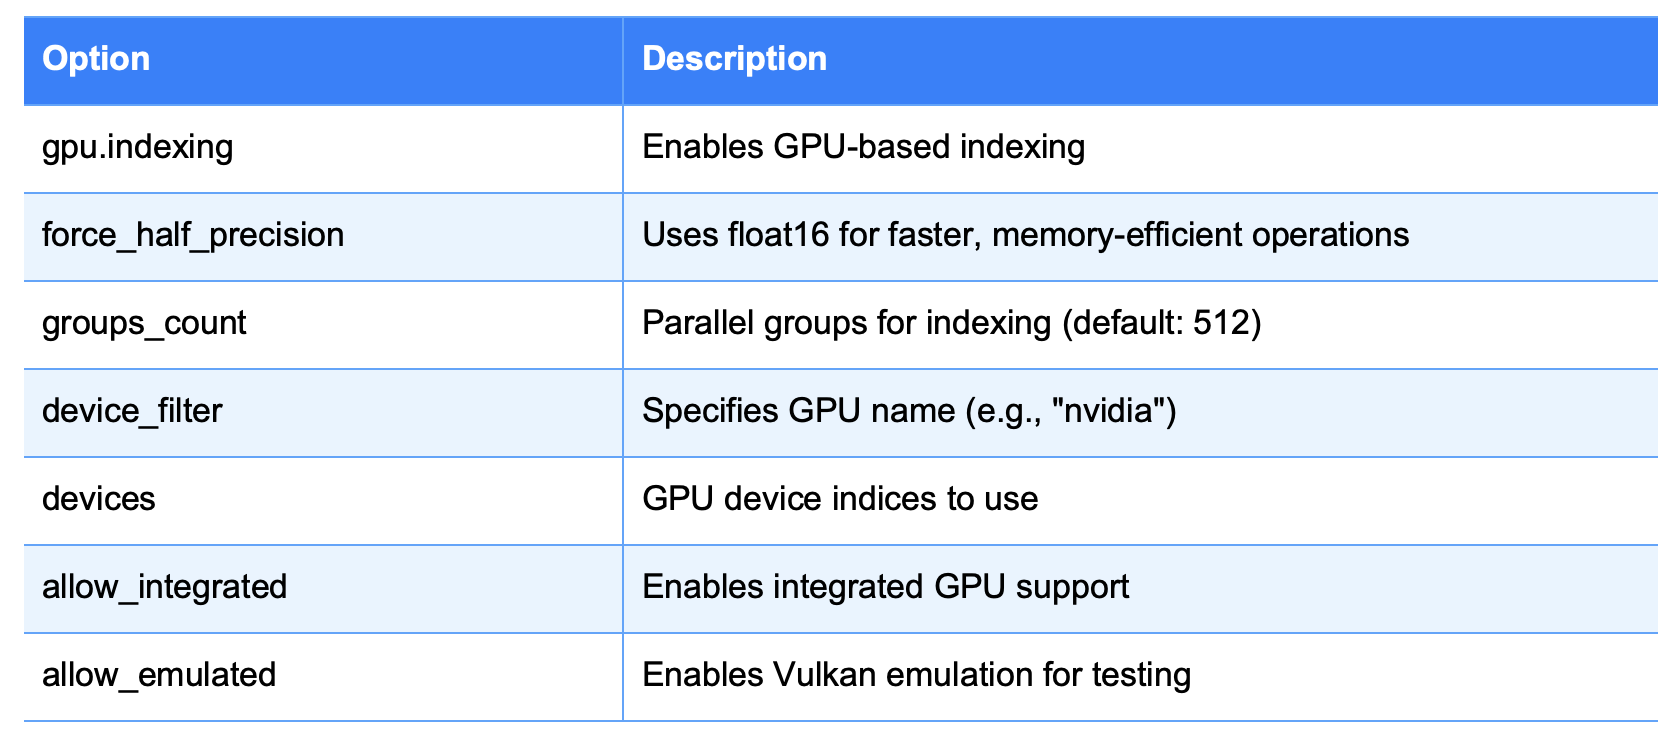The width and height of the screenshot is (1674, 742).
Task: Click 'Enables Vulkan emulation for testing' text
Action: point(916,675)
